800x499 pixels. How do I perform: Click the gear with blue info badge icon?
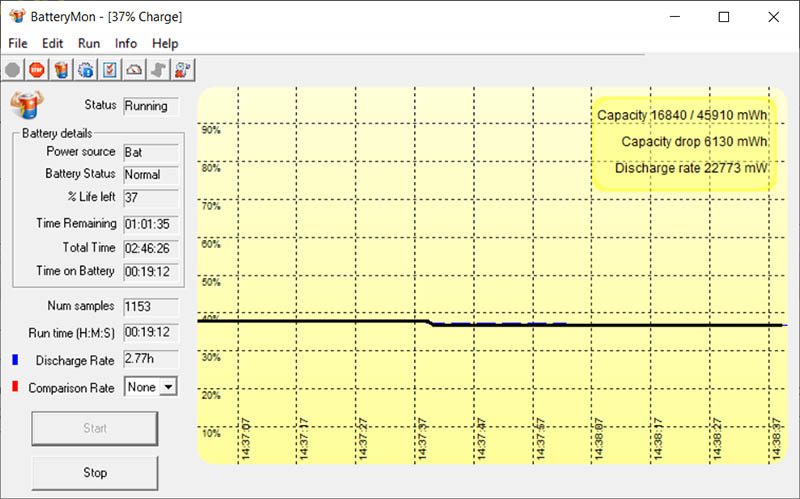pyautogui.click(x=86, y=70)
